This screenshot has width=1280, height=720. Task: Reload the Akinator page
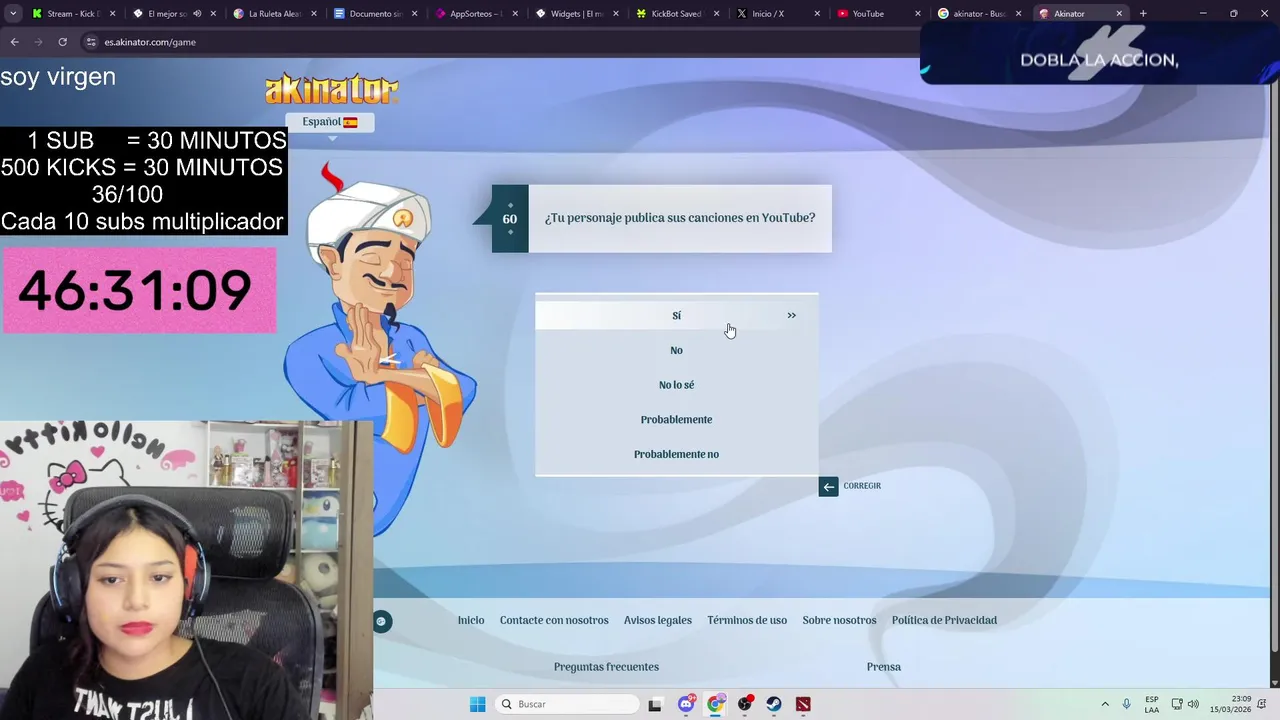62,42
